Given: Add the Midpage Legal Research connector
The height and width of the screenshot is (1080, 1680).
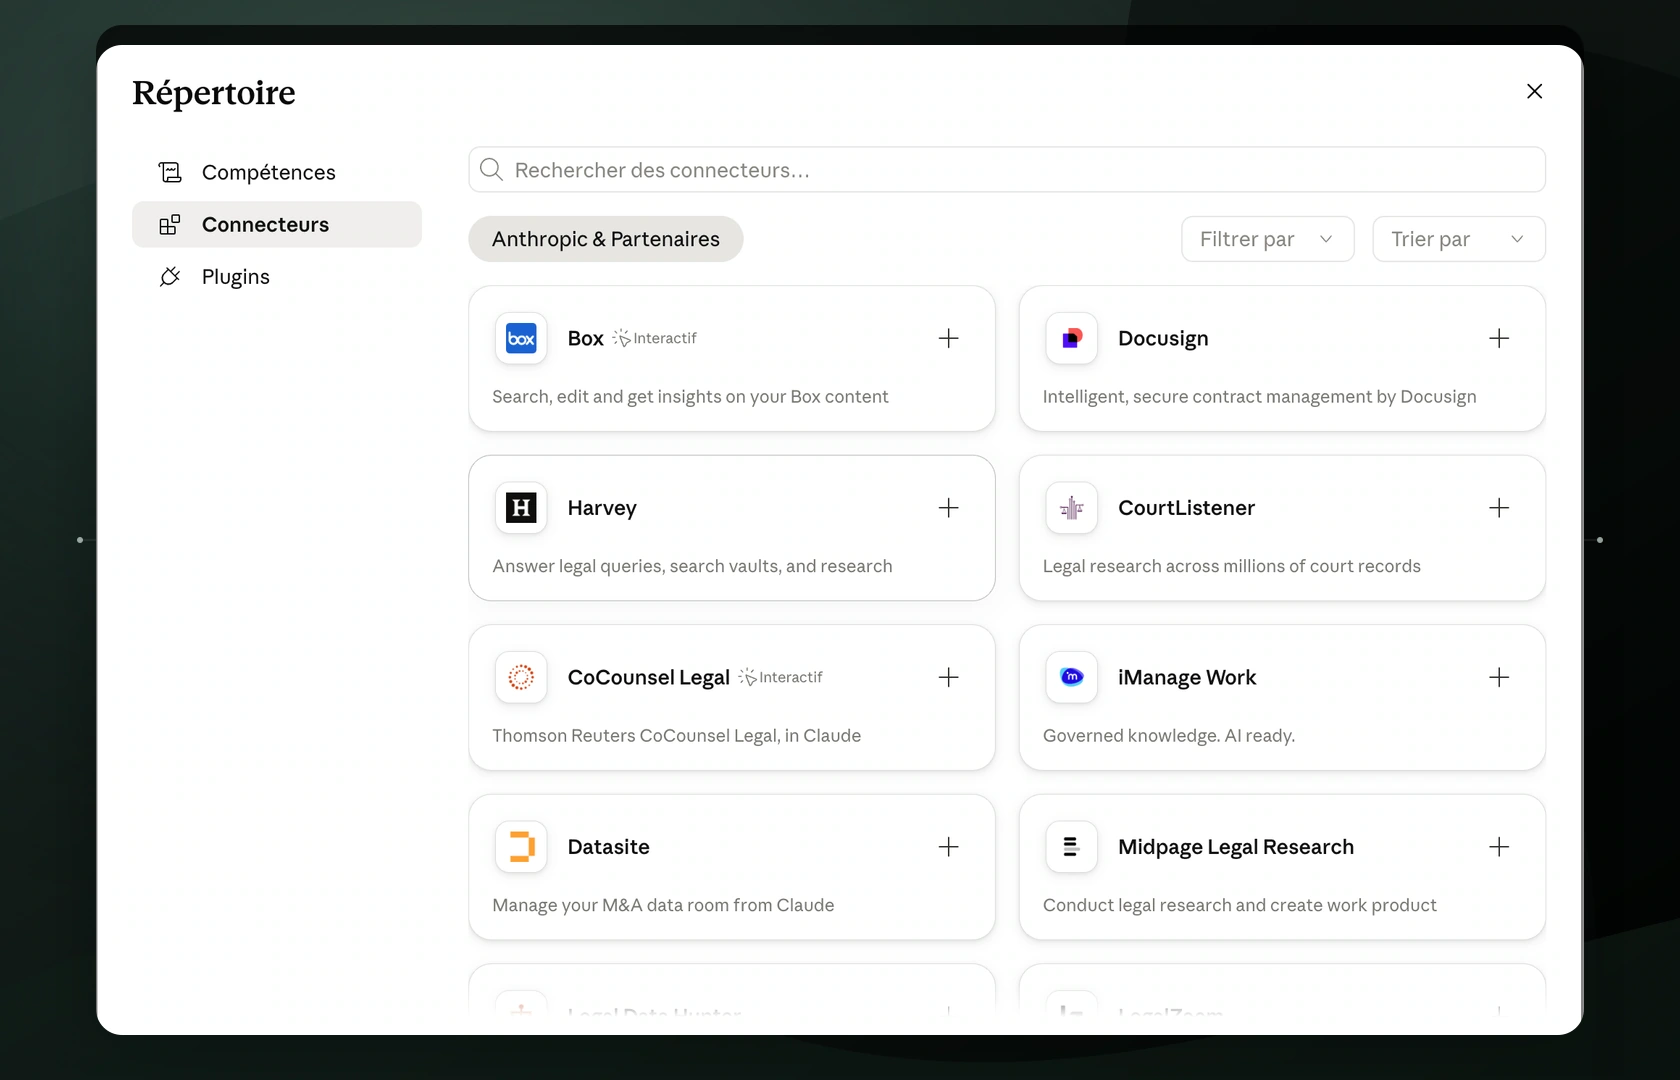Looking at the screenshot, I should pyautogui.click(x=1499, y=847).
